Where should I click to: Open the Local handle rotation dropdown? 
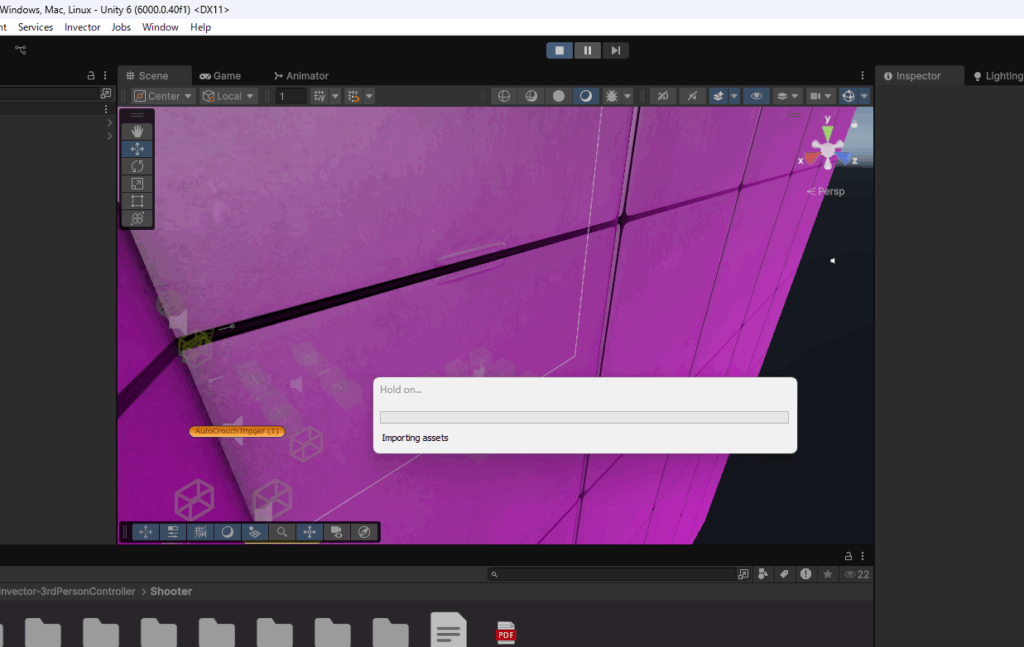(x=228, y=96)
